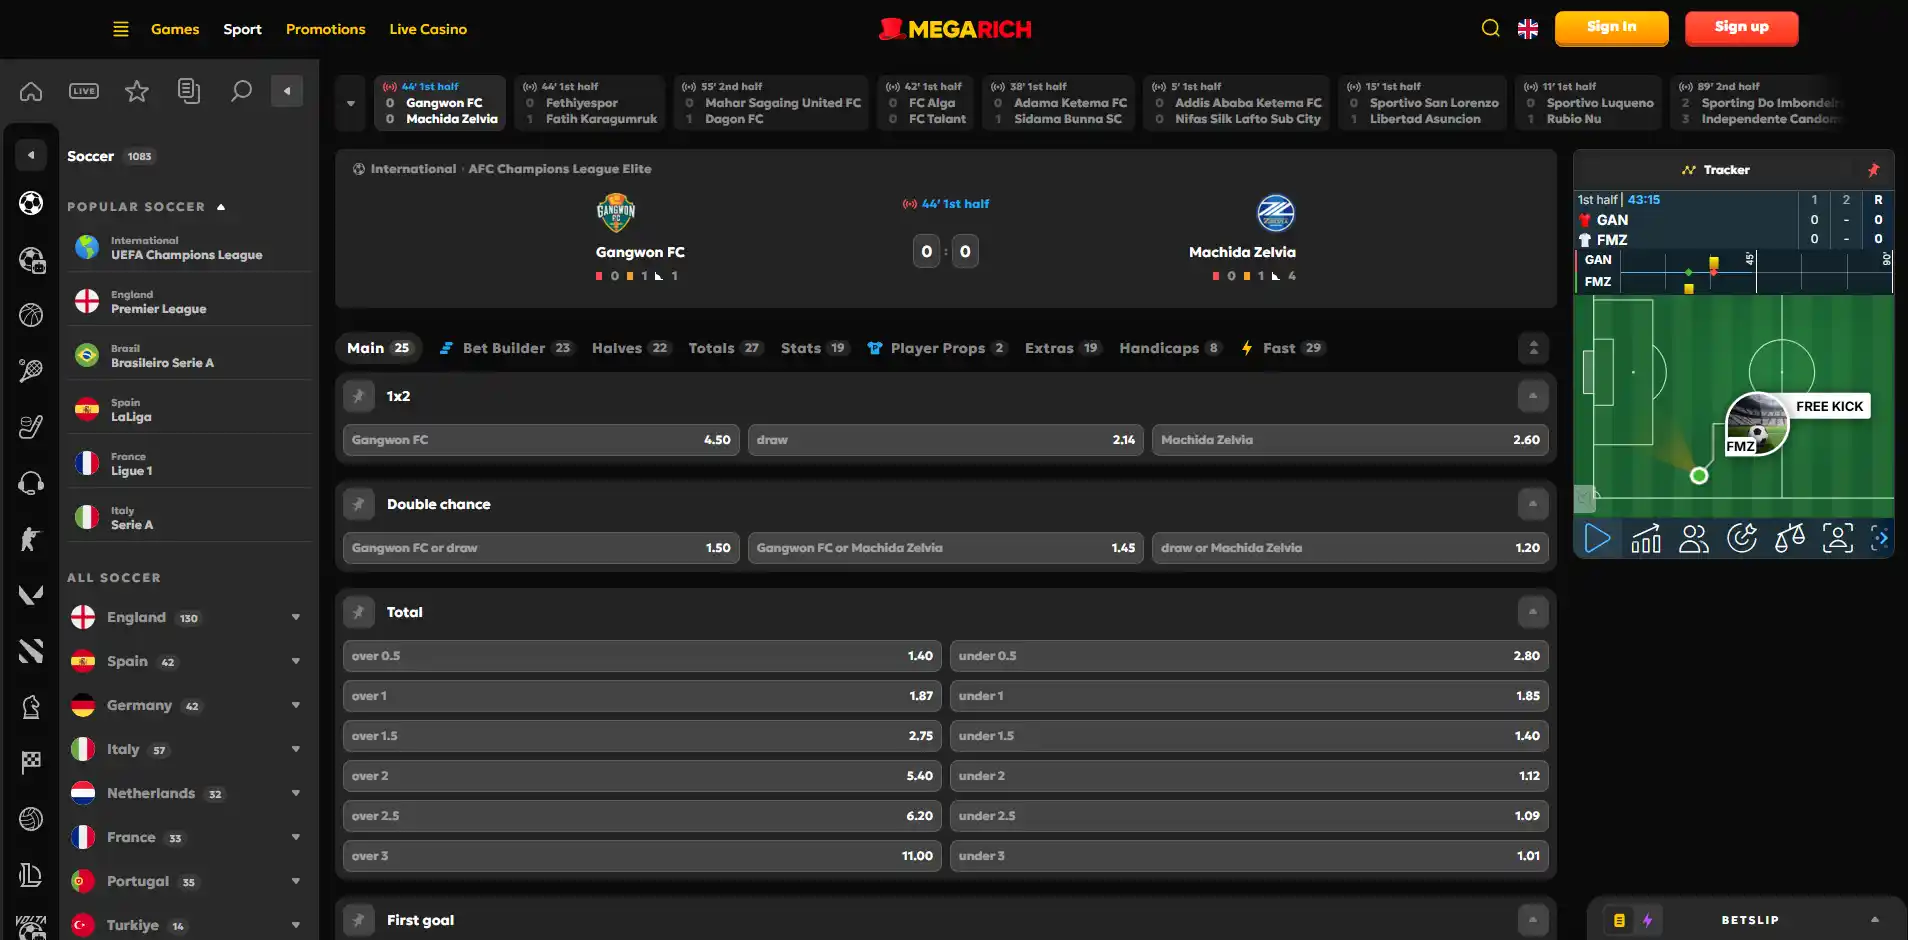
Task: Go to the sportsbook home icon
Action: point(31,91)
